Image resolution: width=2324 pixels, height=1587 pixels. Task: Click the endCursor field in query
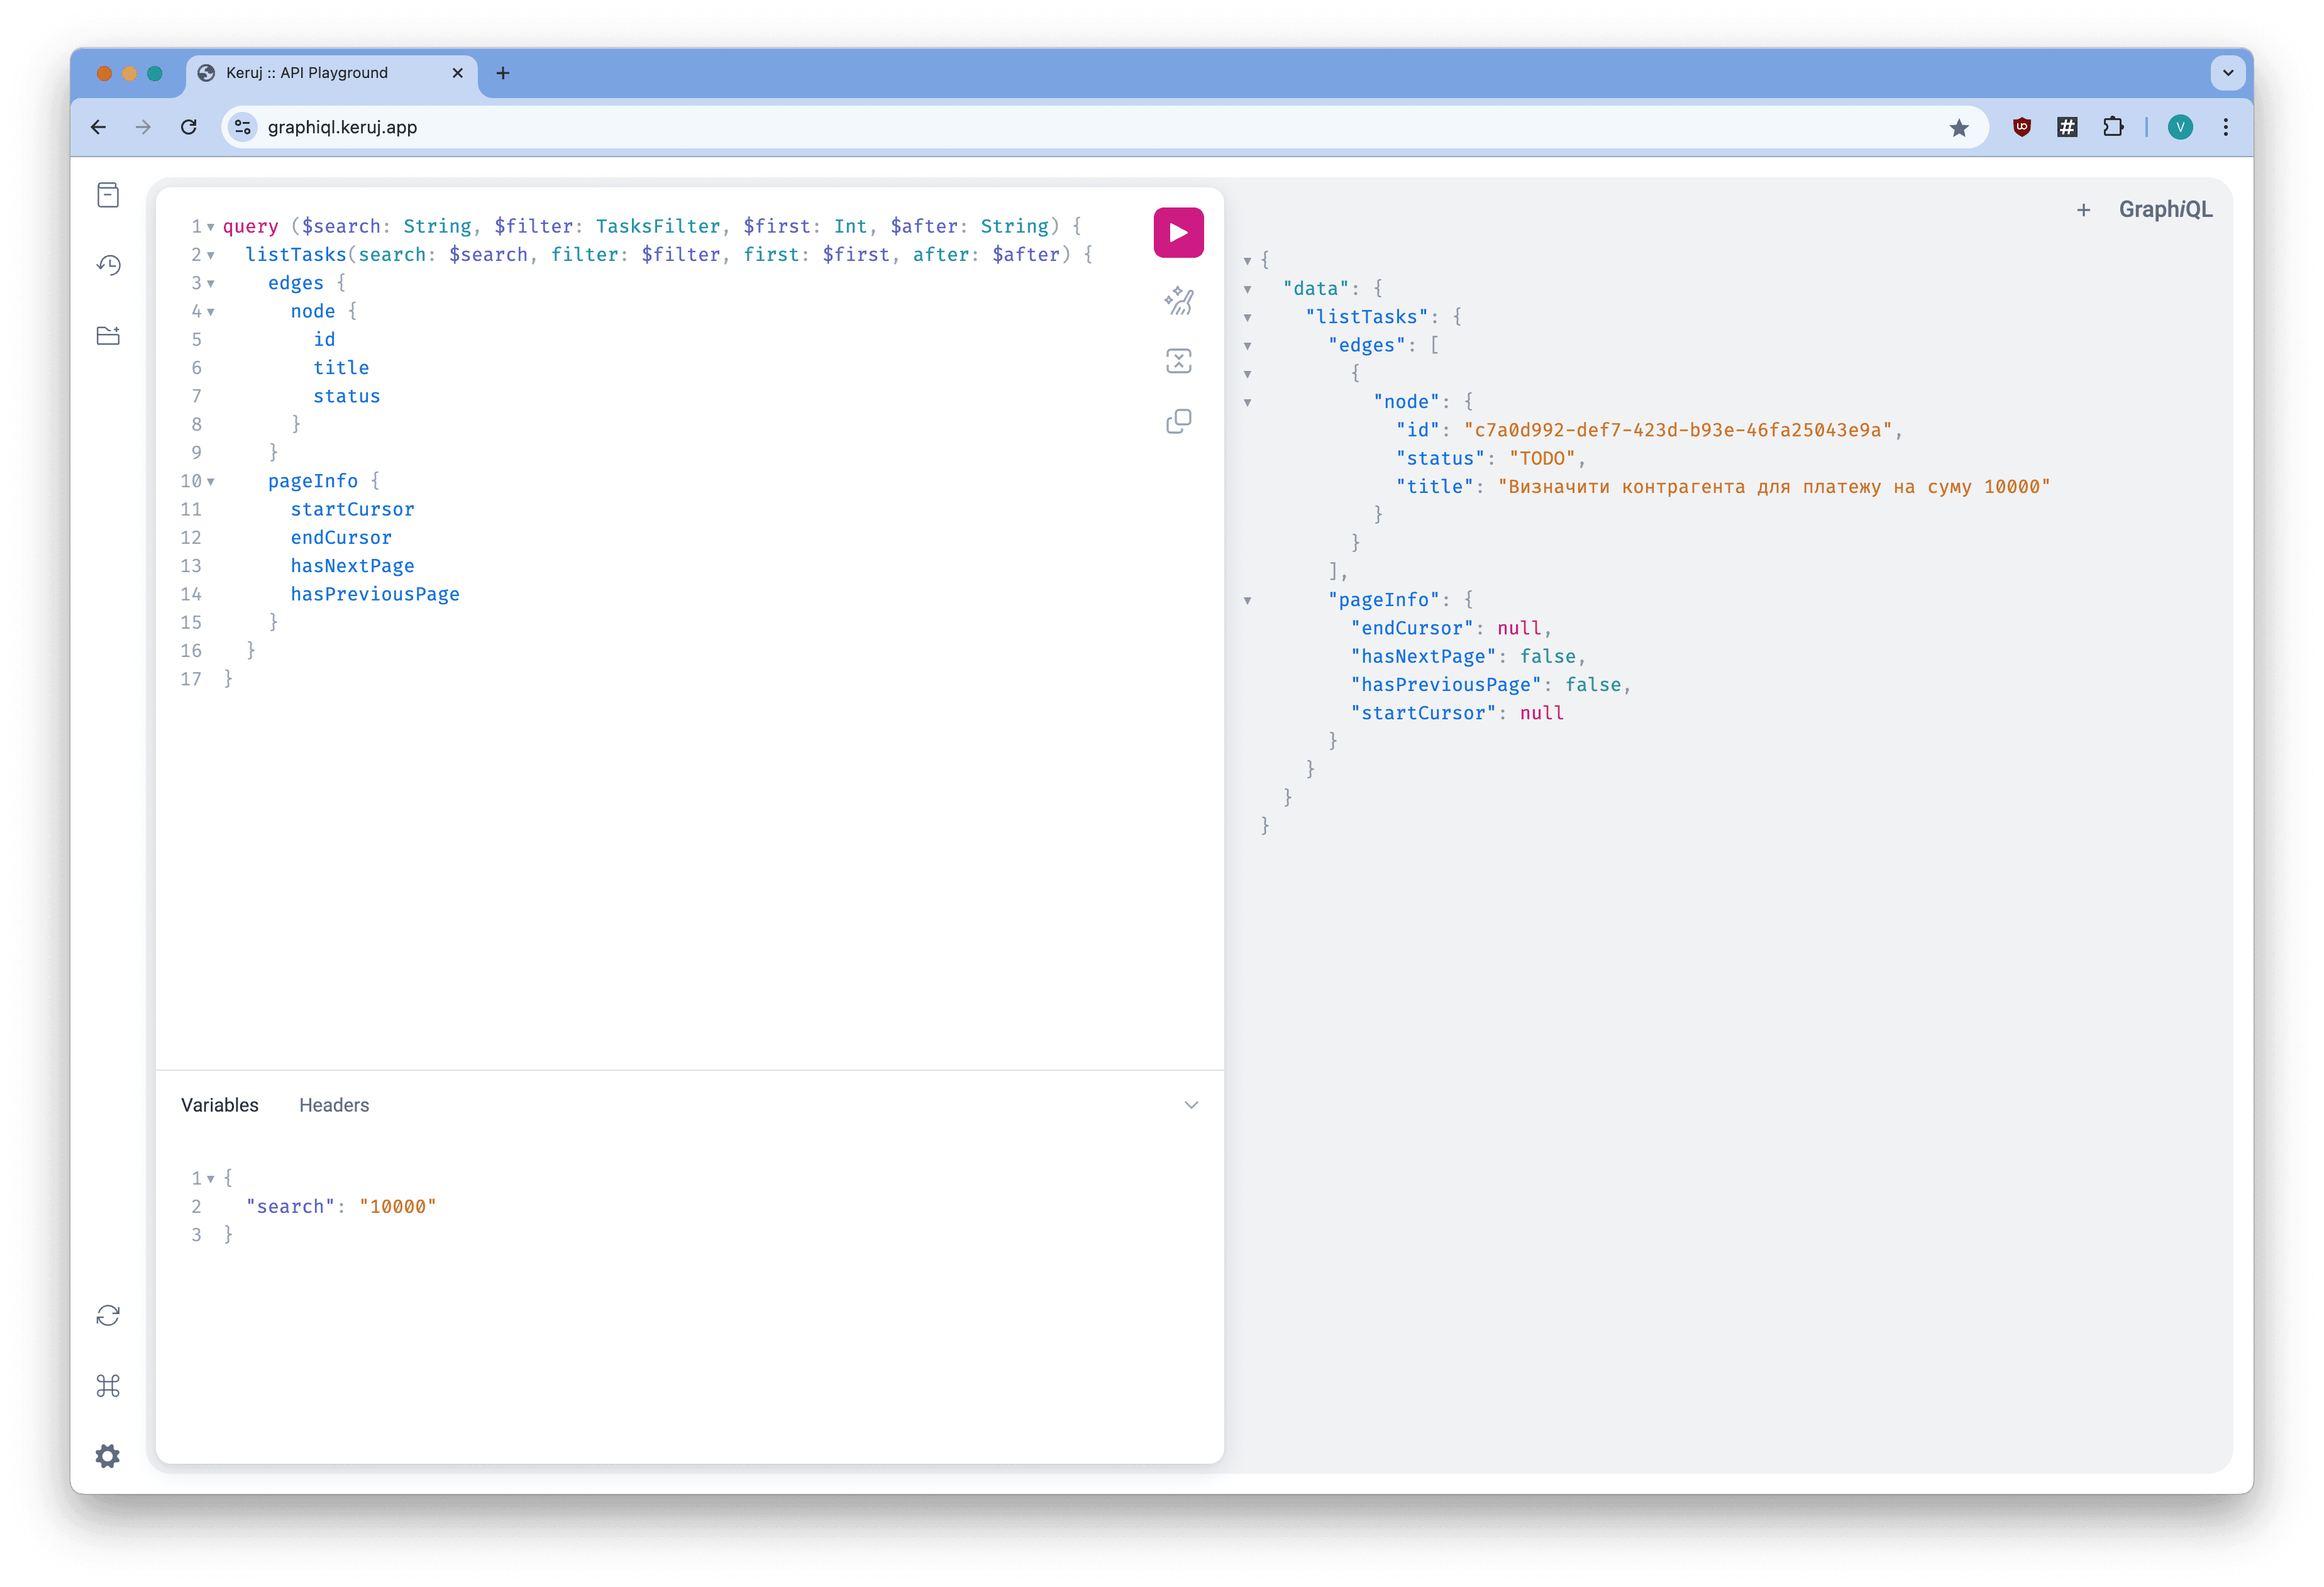(341, 537)
